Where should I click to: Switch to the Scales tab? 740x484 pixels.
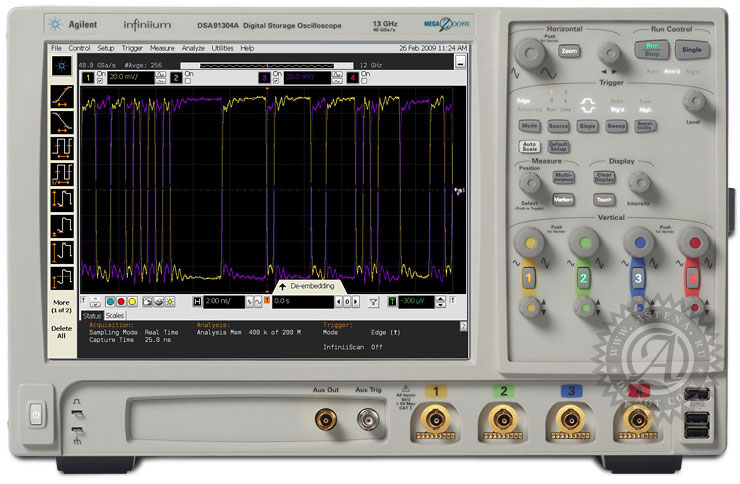[115, 315]
